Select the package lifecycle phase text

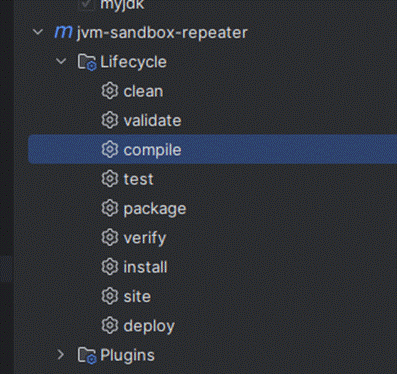click(155, 210)
